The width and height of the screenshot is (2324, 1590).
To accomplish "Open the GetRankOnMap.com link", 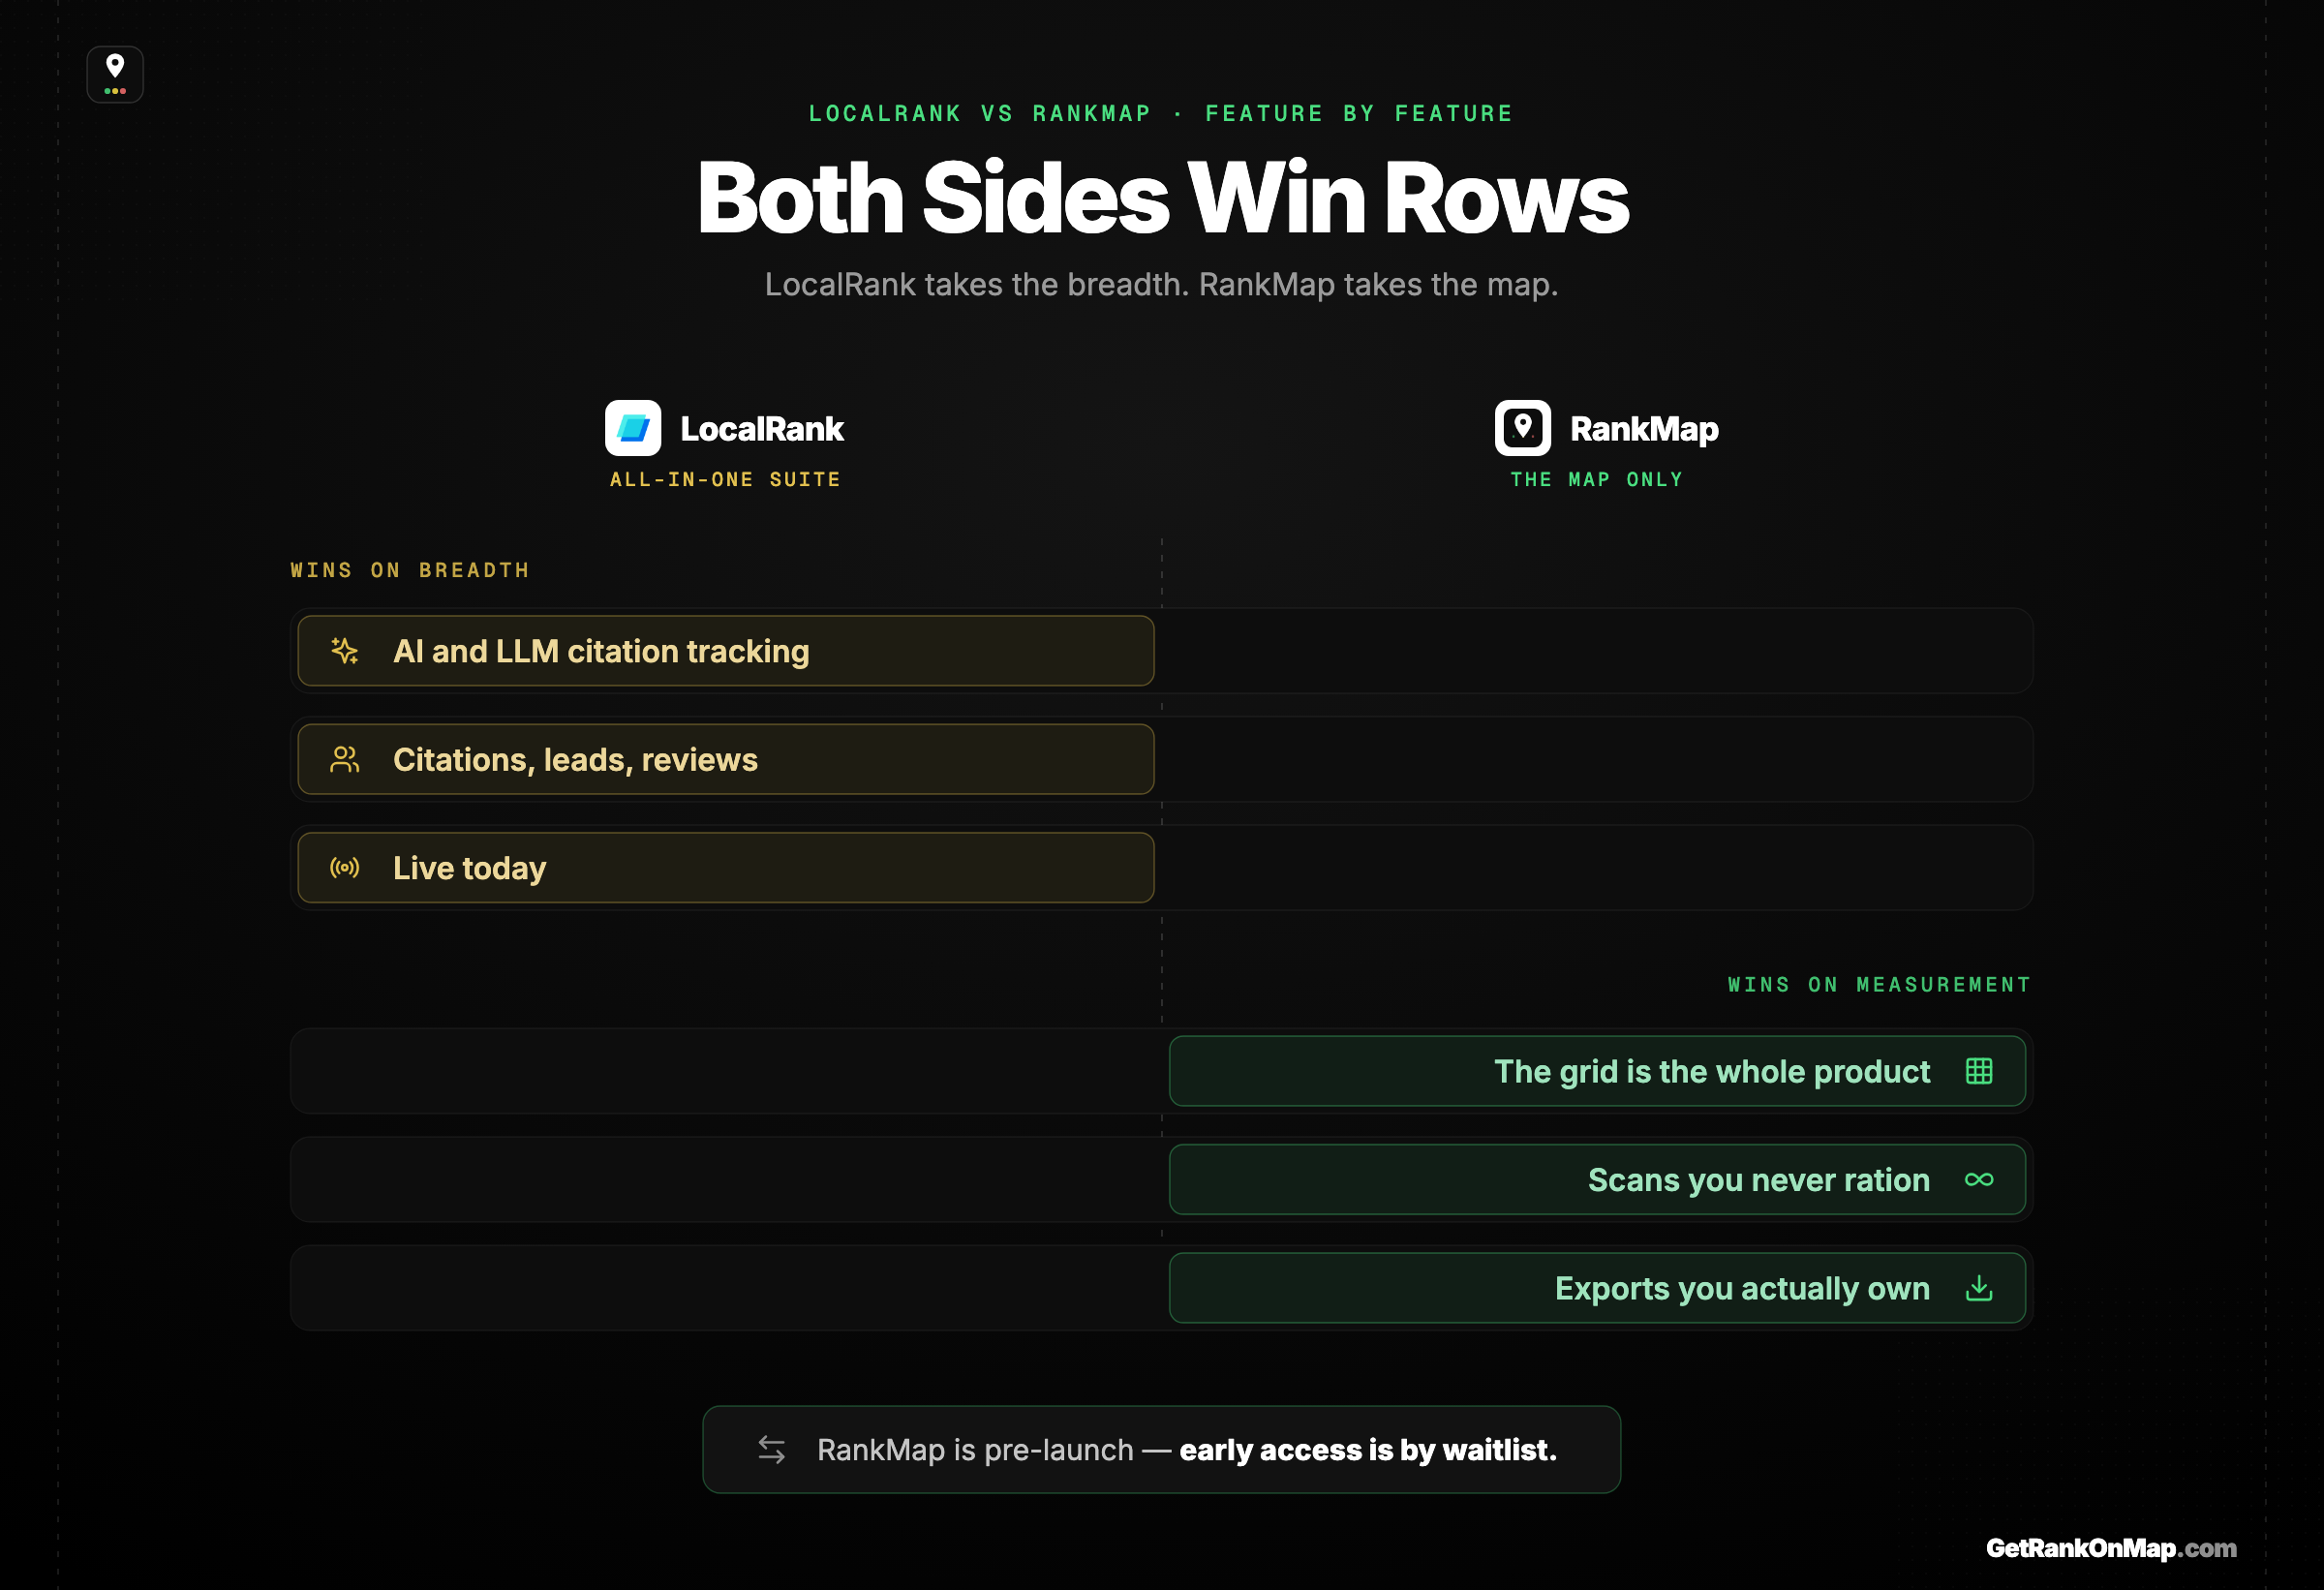I will tap(2111, 1548).
